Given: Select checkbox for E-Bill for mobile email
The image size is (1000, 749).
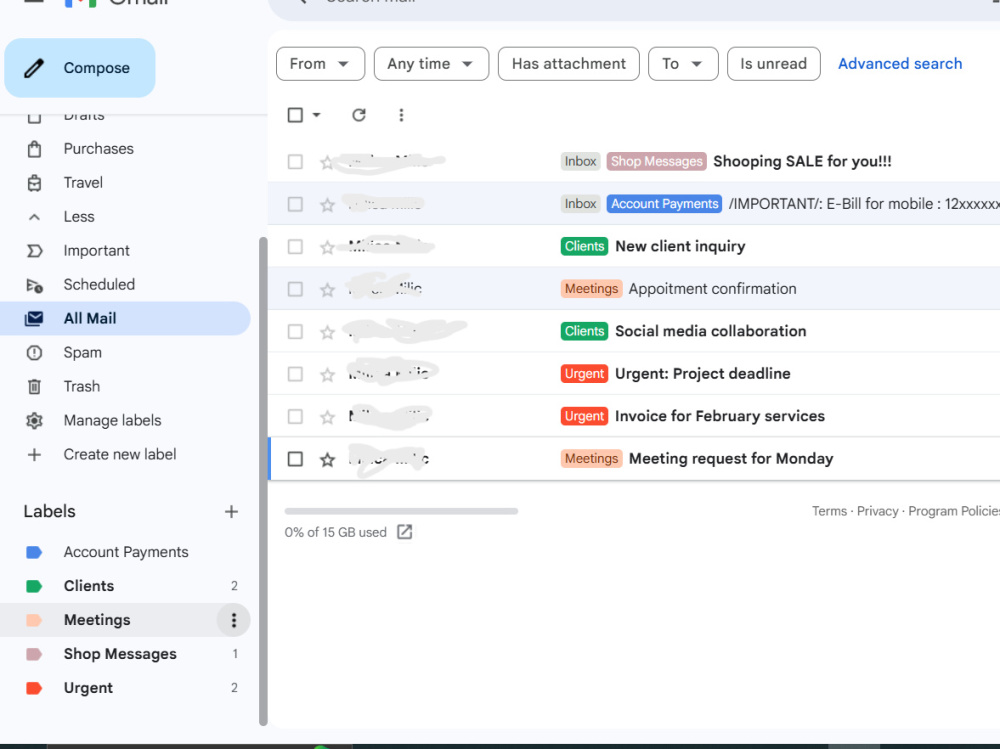Looking at the screenshot, I should click(295, 204).
